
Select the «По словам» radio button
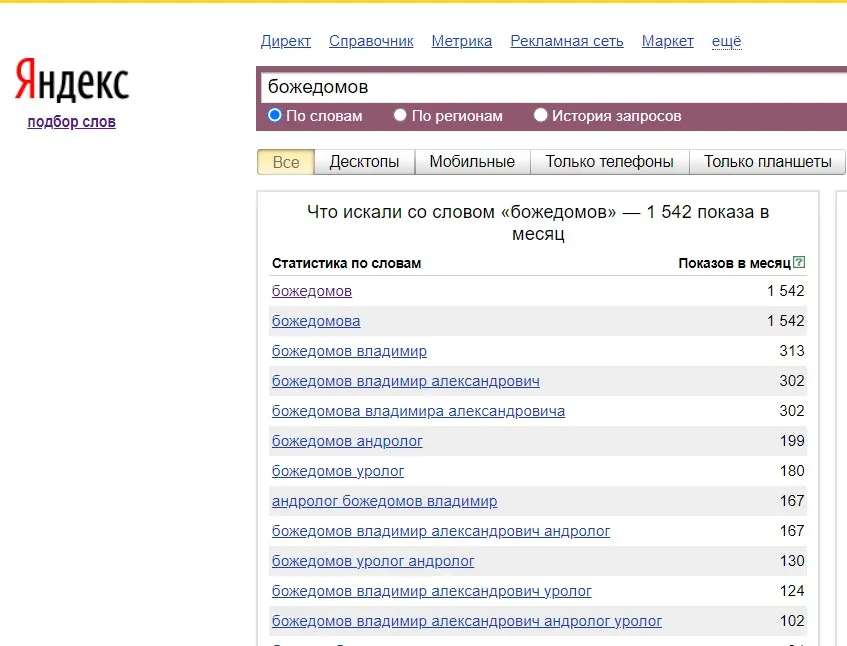(x=274, y=115)
